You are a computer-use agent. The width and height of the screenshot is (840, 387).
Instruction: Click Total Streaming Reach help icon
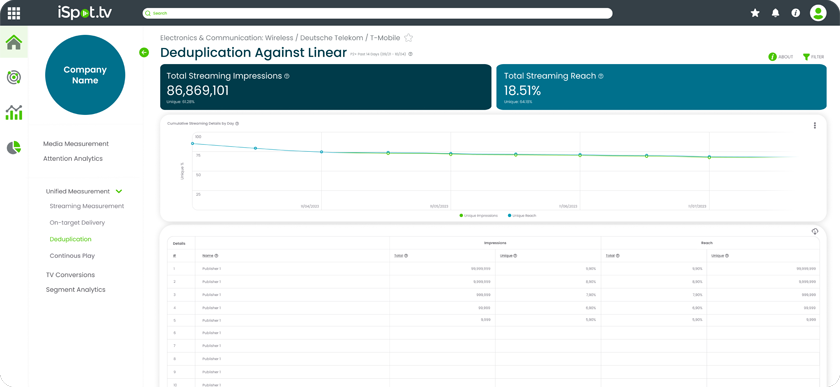[x=601, y=76]
